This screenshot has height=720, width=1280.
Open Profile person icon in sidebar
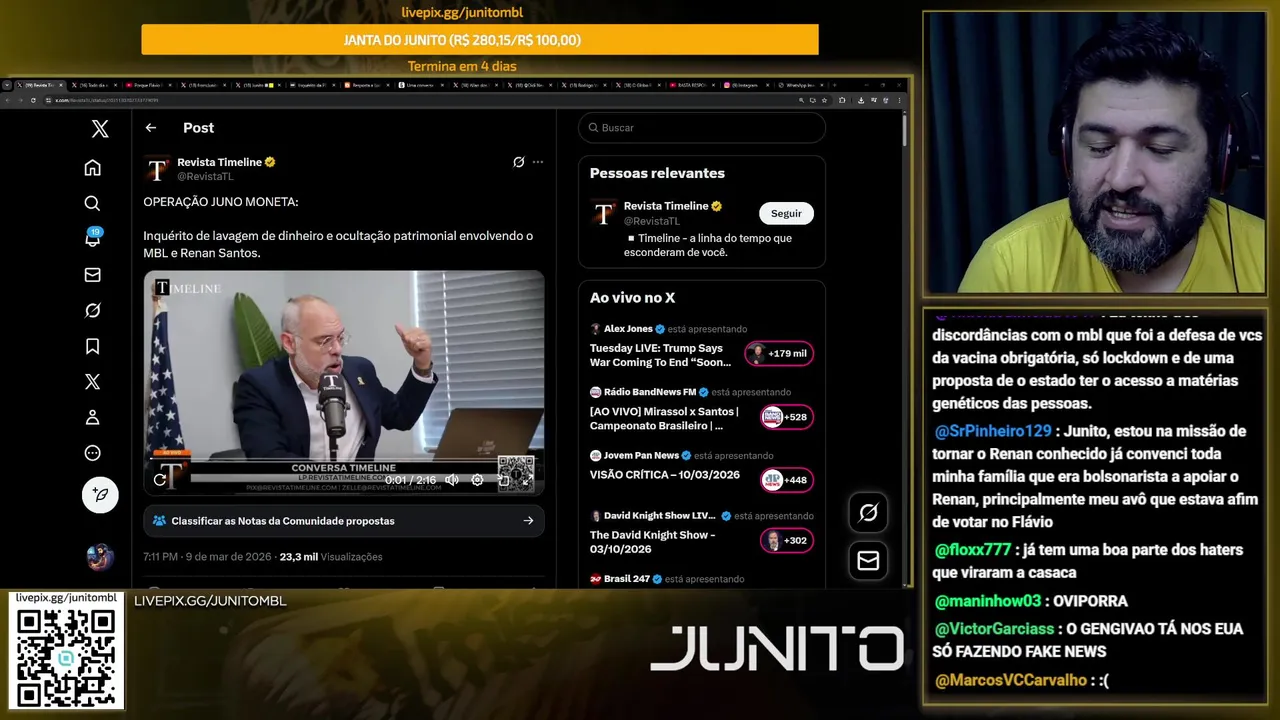click(92, 417)
